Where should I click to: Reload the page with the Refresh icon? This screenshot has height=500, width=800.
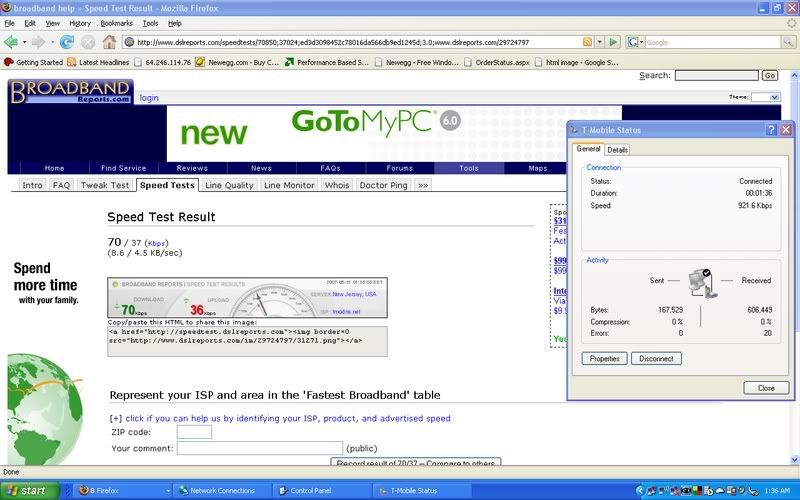pyautogui.click(x=66, y=42)
